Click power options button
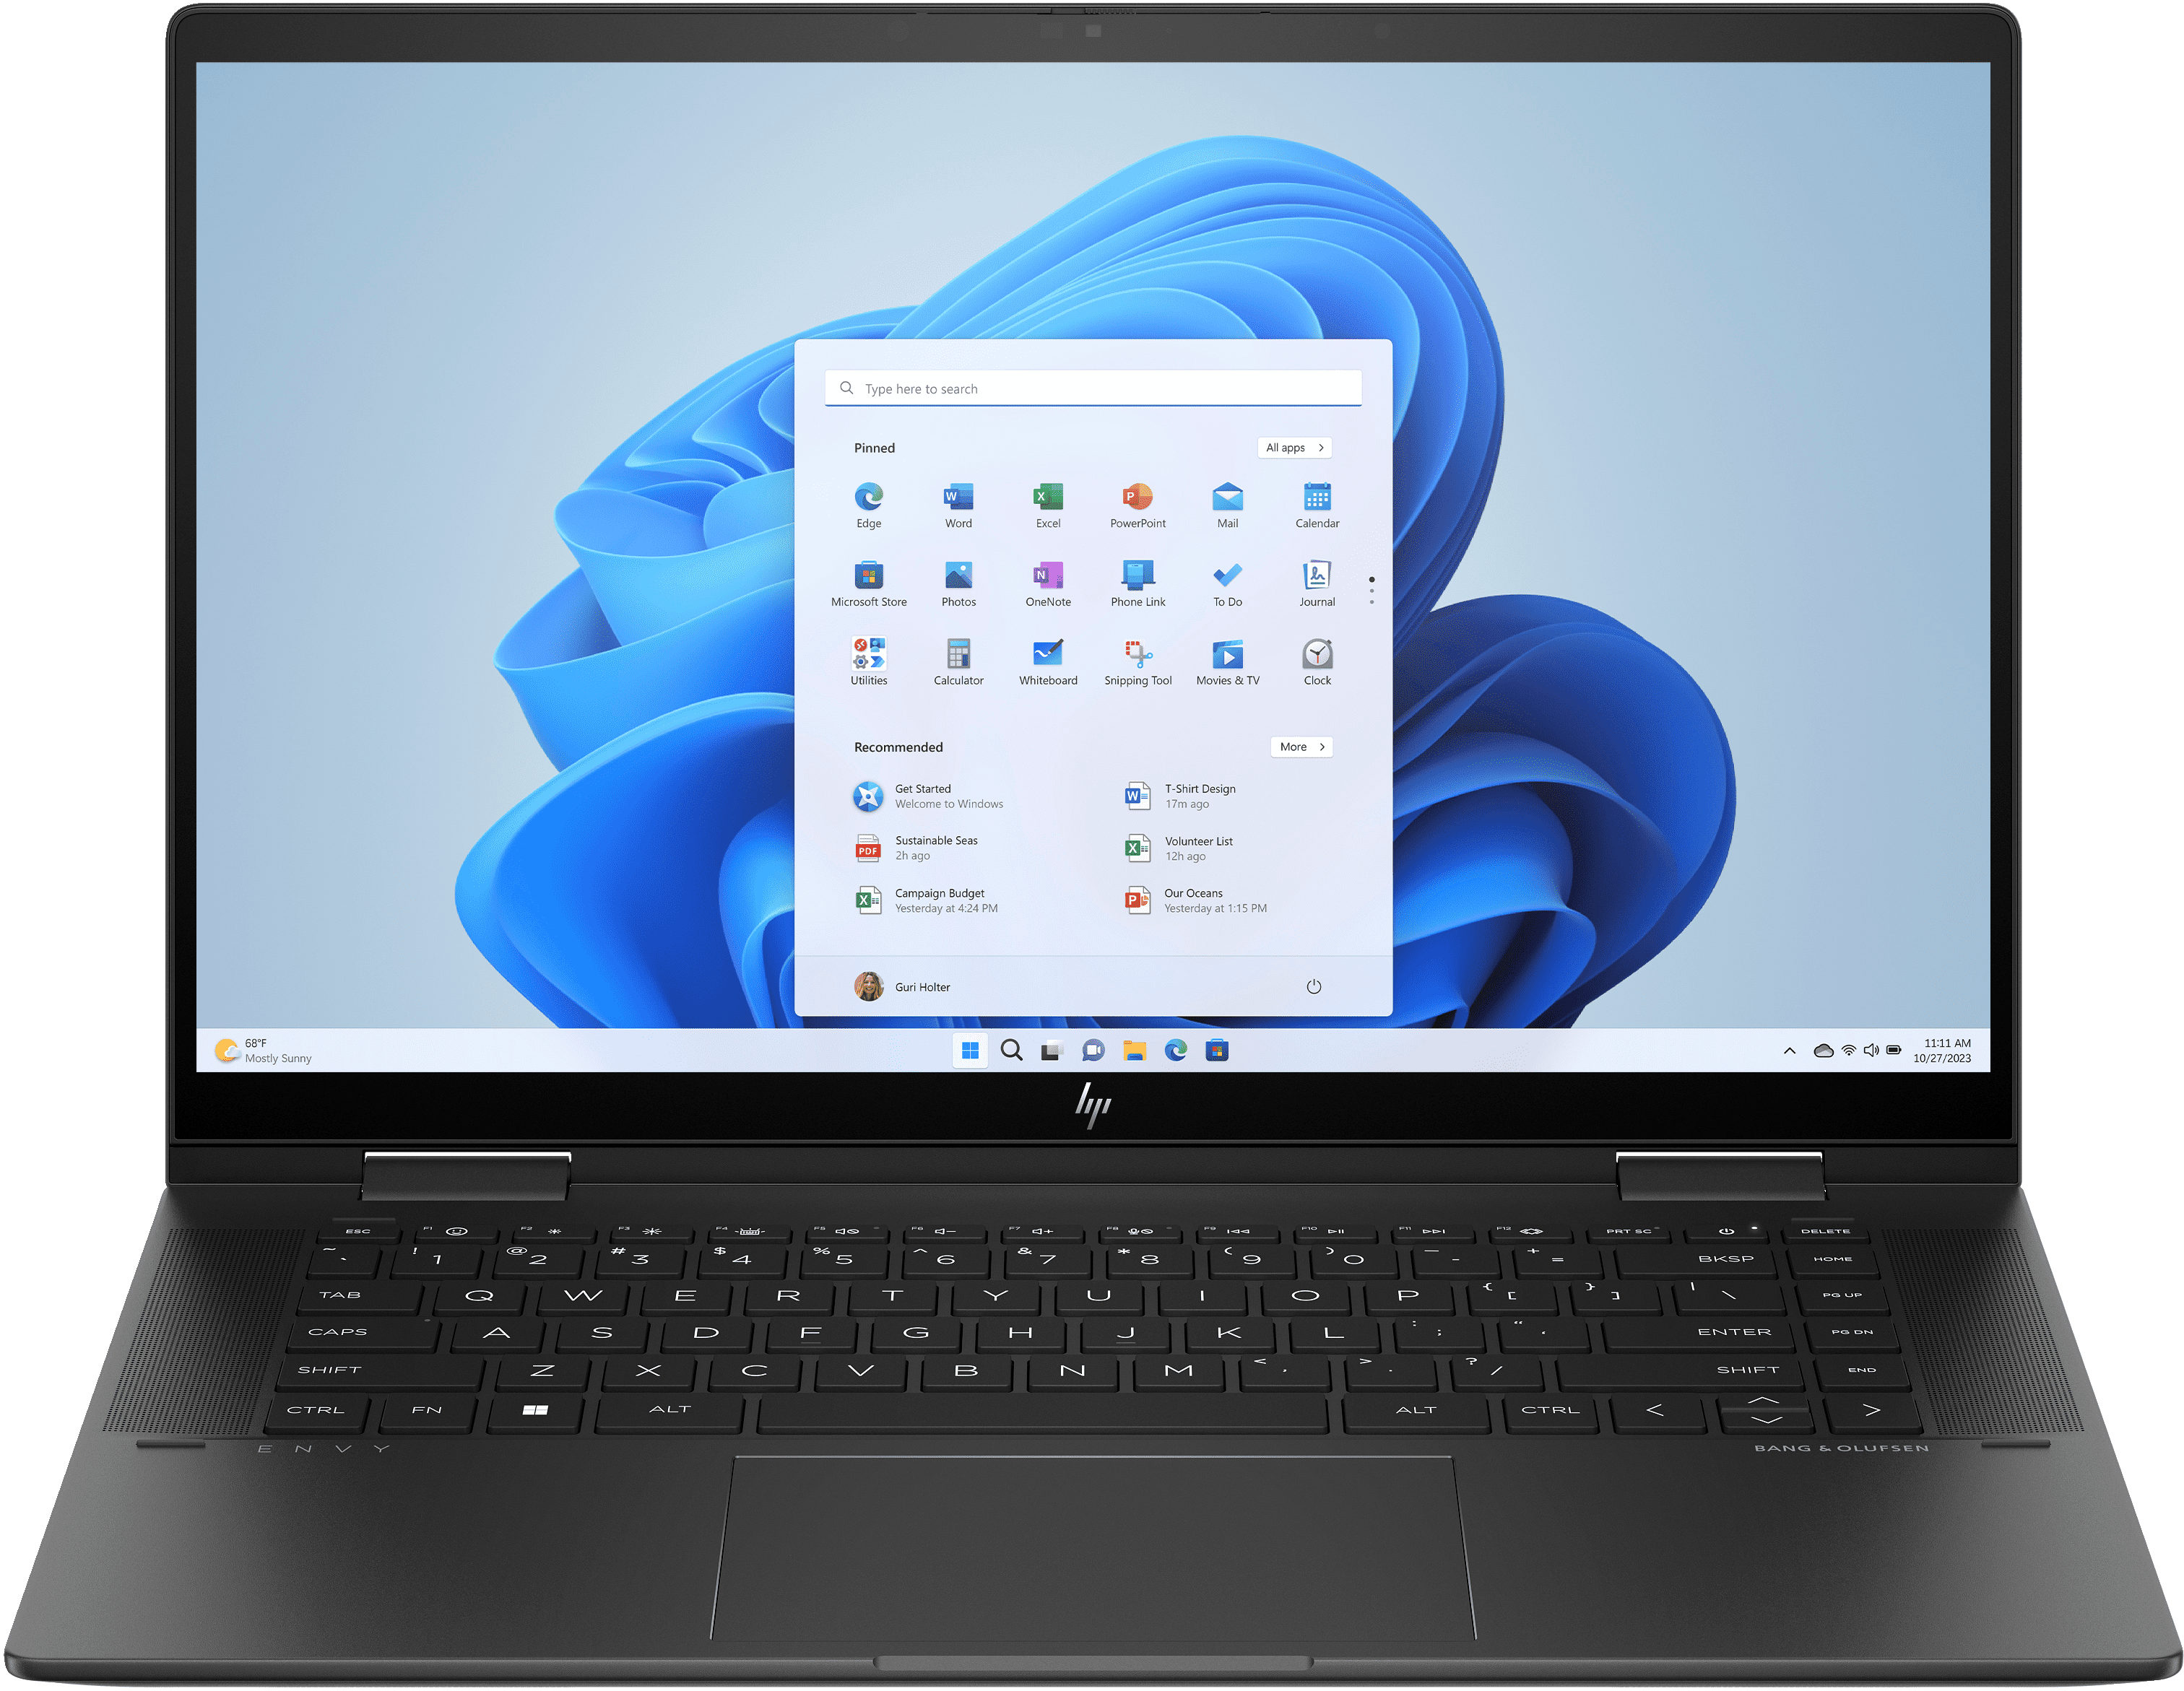2184x1691 pixels. 1319,987
